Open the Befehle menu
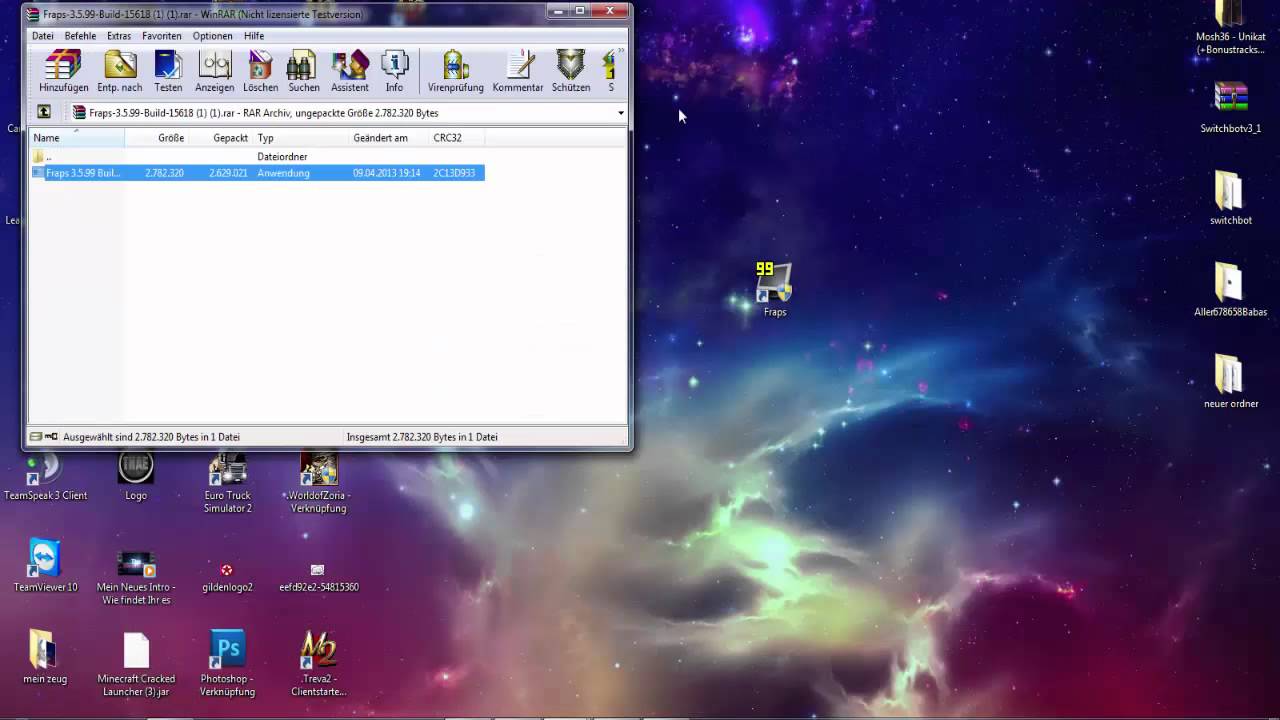The height and width of the screenshot is (720, 1280). [80, 36]
